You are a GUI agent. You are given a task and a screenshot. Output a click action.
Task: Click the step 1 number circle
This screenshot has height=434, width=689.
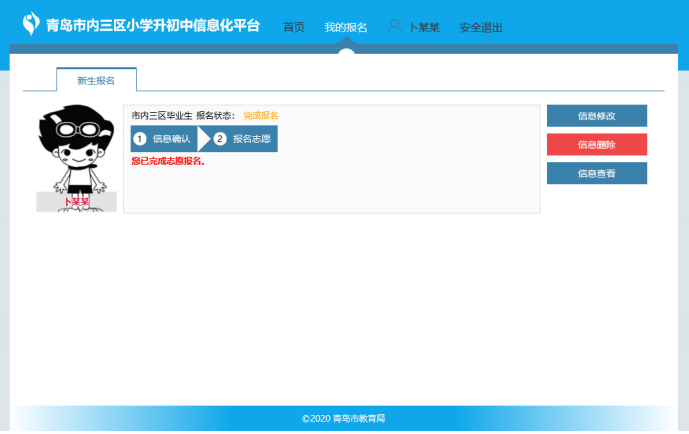(141, 139)
